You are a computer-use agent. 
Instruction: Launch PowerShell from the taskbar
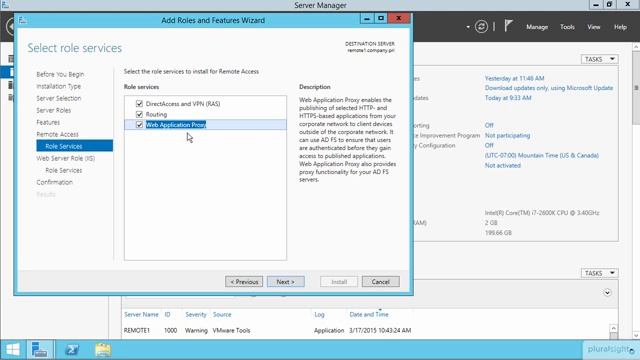[72, 350]
